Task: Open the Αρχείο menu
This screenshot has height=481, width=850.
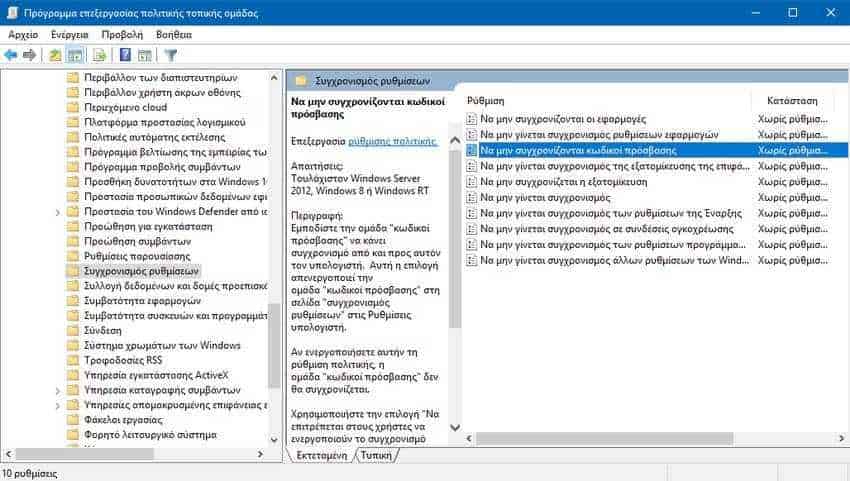Action: point(23,35)
